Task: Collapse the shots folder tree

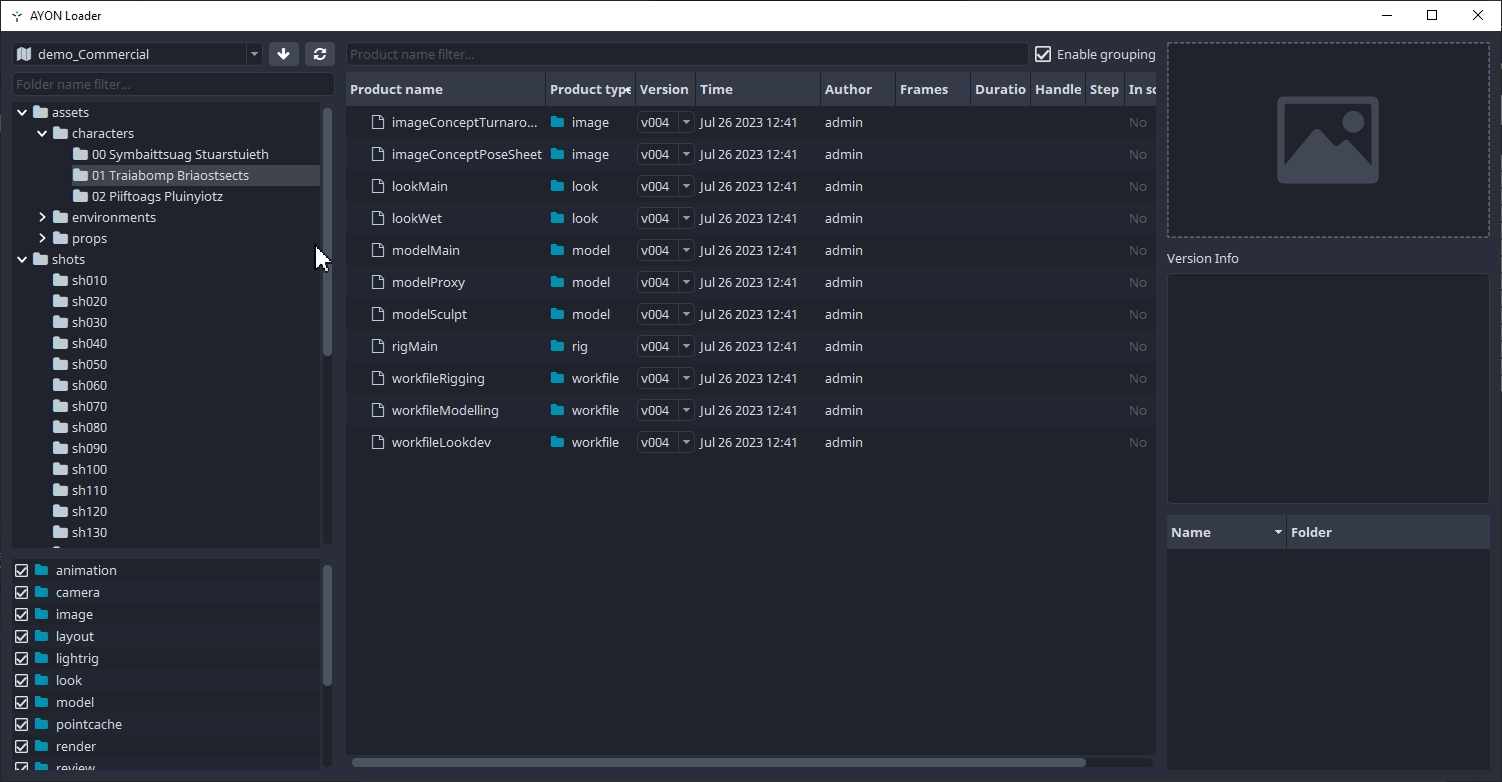Action: [22, 259]
